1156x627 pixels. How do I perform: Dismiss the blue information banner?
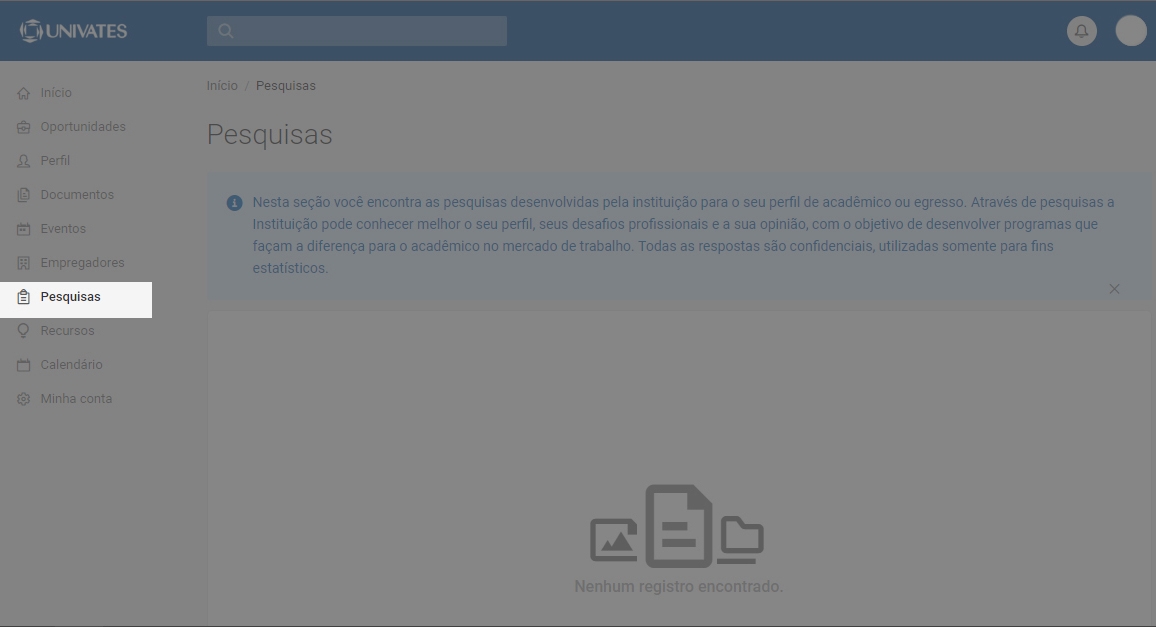[x=1114, y=289]
